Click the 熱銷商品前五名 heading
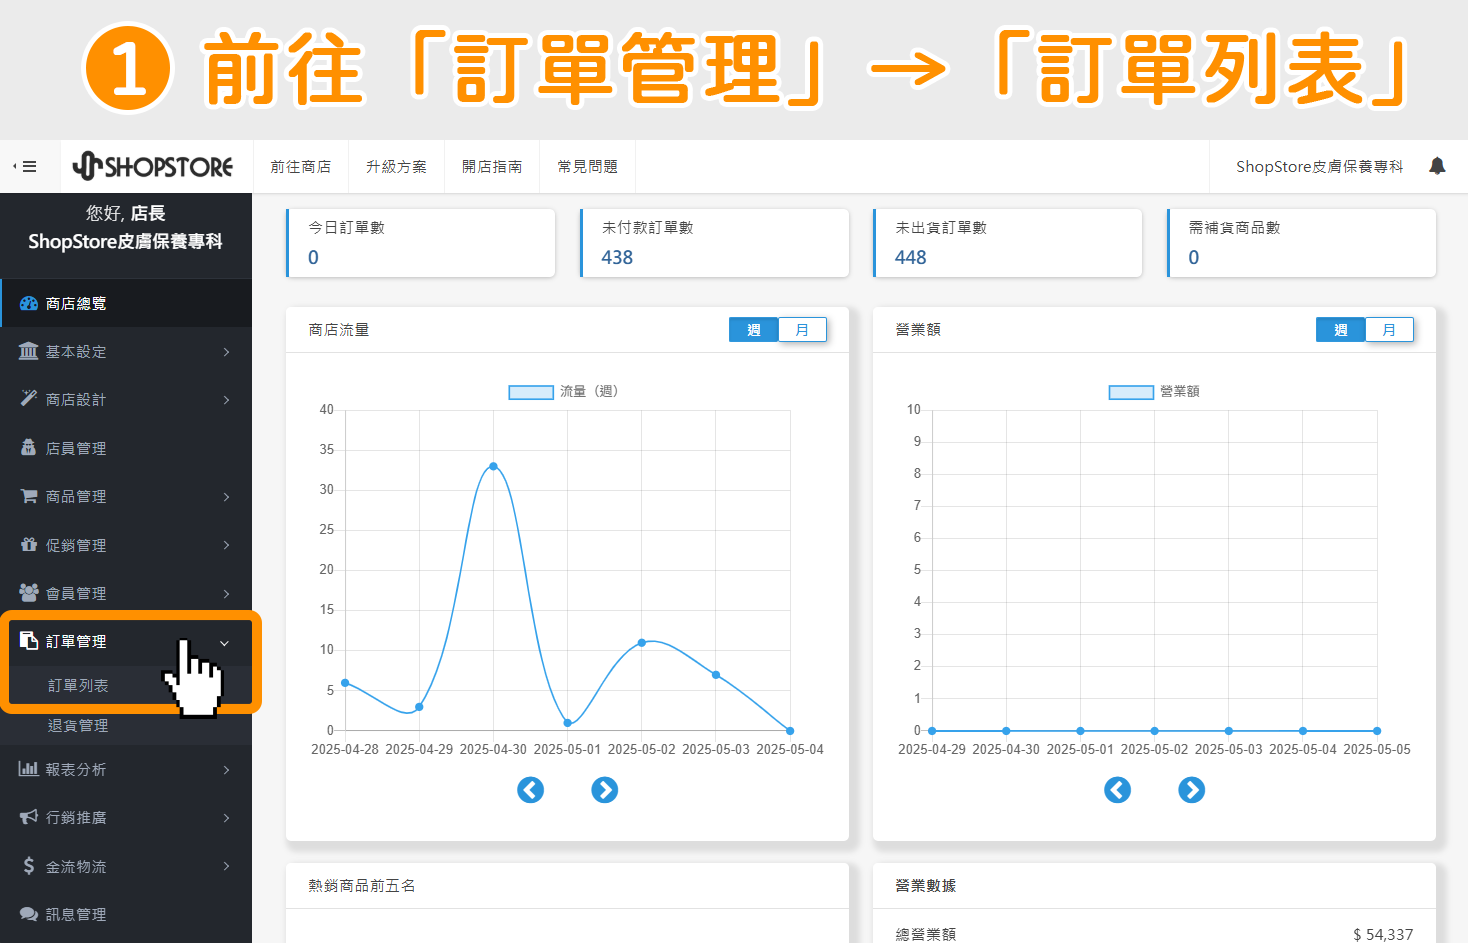This screenshot has height=943, width=1468. (x=362, y=886)
